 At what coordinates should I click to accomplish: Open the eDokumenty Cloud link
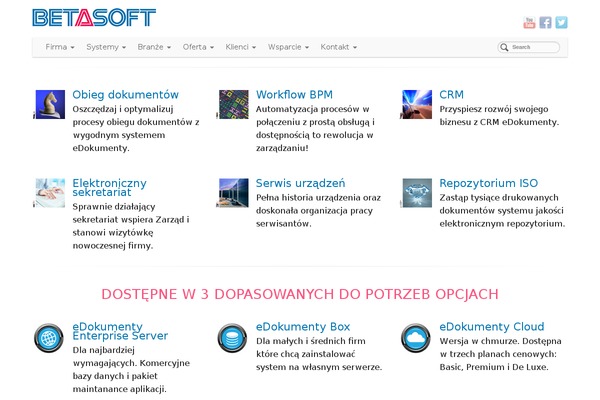click(x=492, y=327)
